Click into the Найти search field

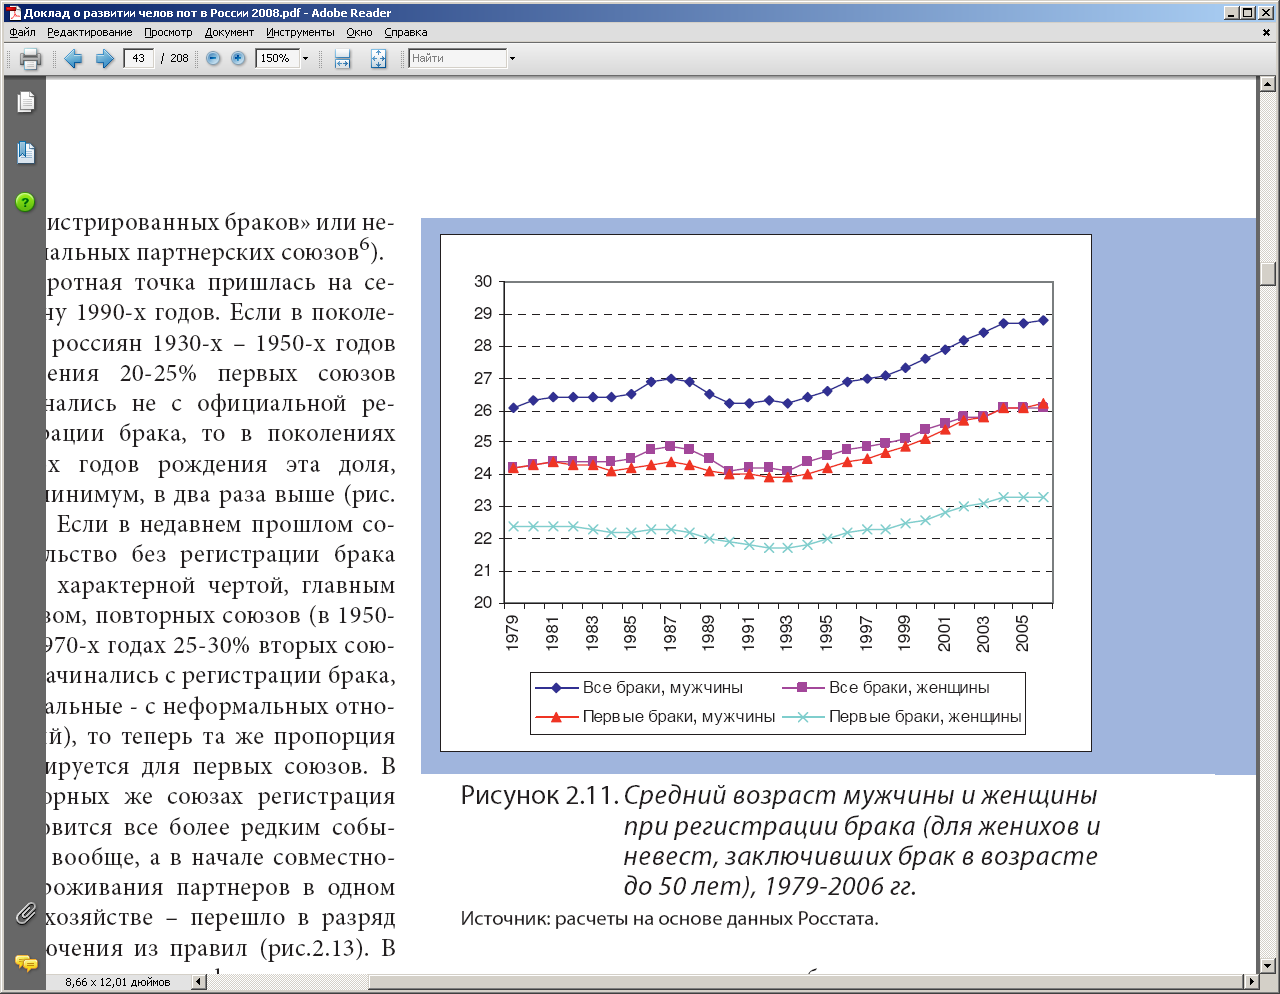click(458, 59)
